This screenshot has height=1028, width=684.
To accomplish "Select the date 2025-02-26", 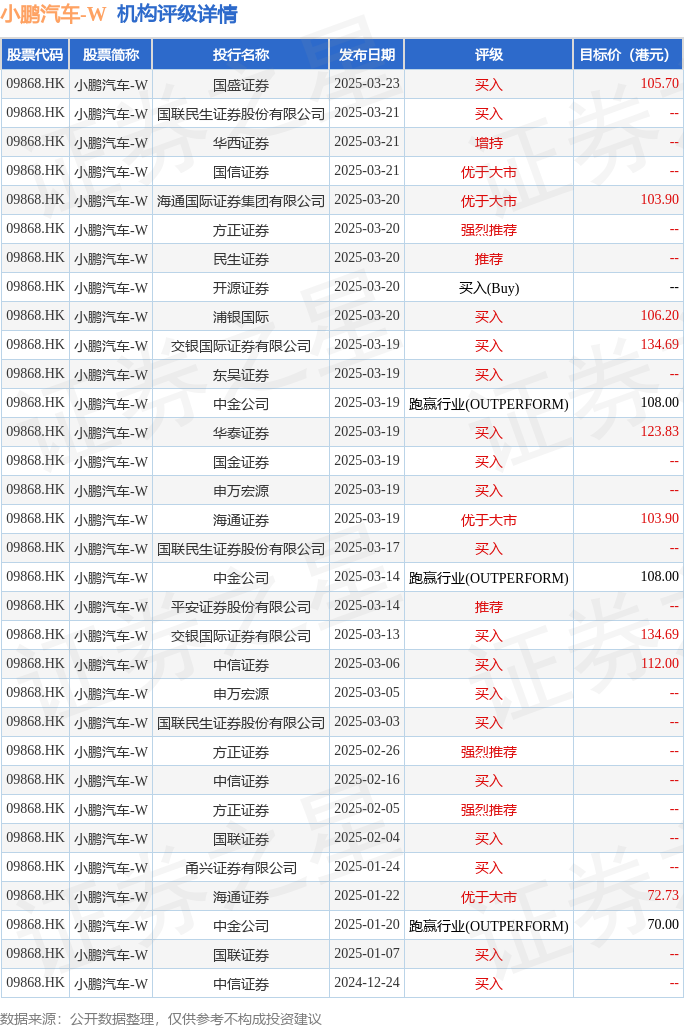I will click(x=367, y=750).
